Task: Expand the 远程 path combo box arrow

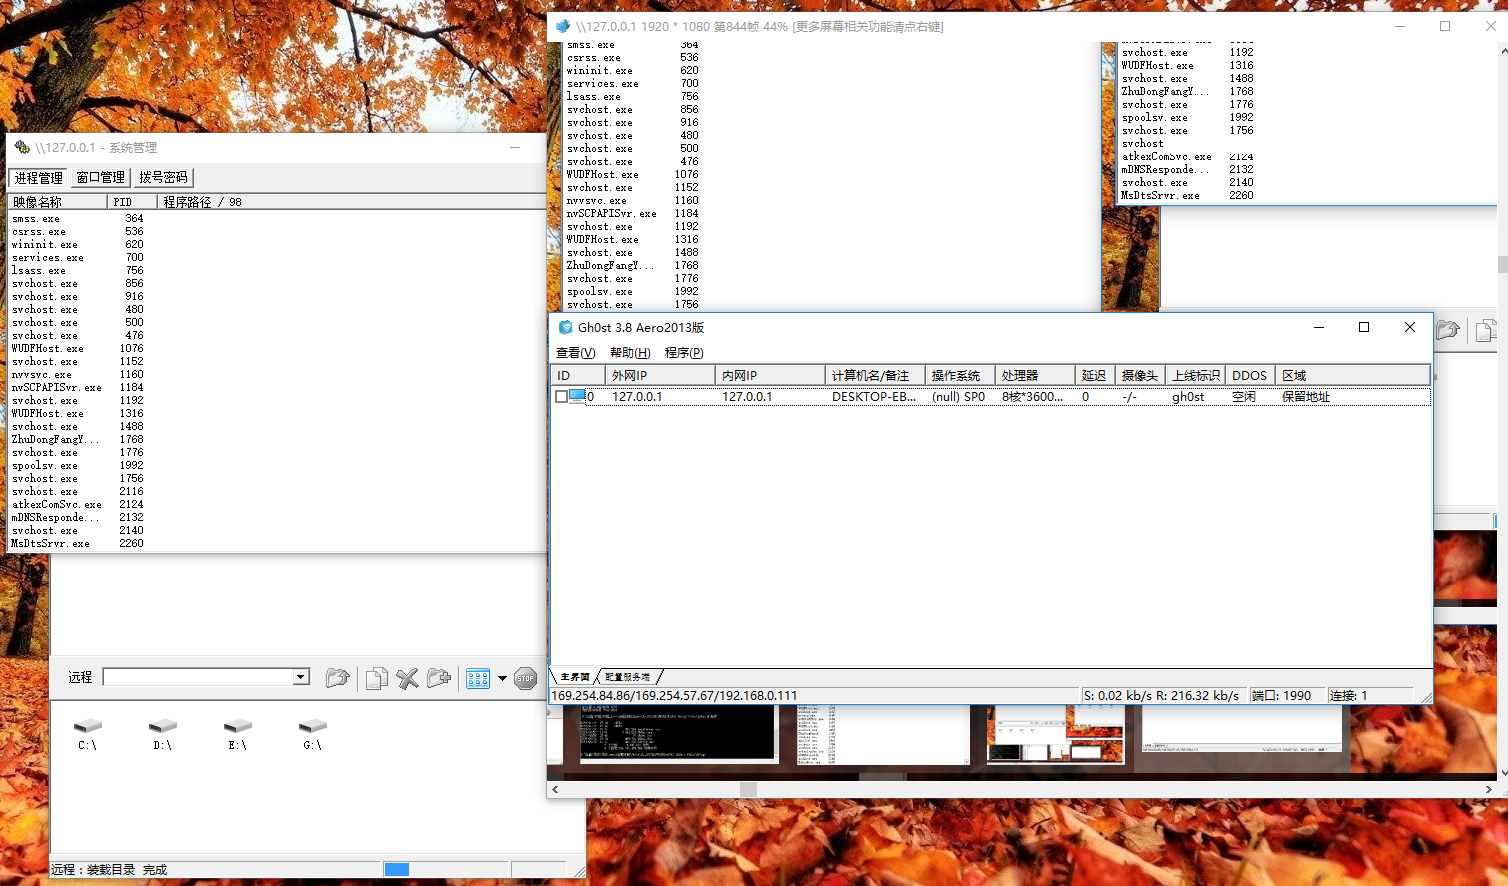Action: [x=301, y=677]
